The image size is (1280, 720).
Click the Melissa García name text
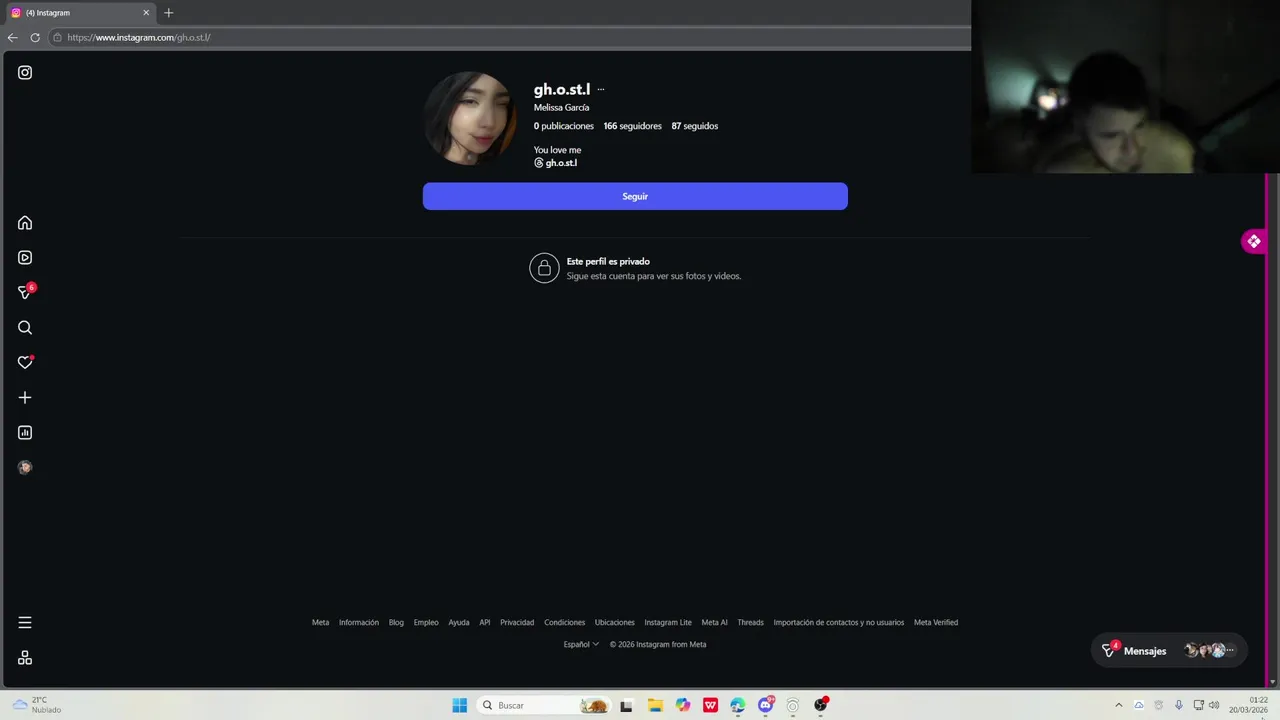coord(561,107)
